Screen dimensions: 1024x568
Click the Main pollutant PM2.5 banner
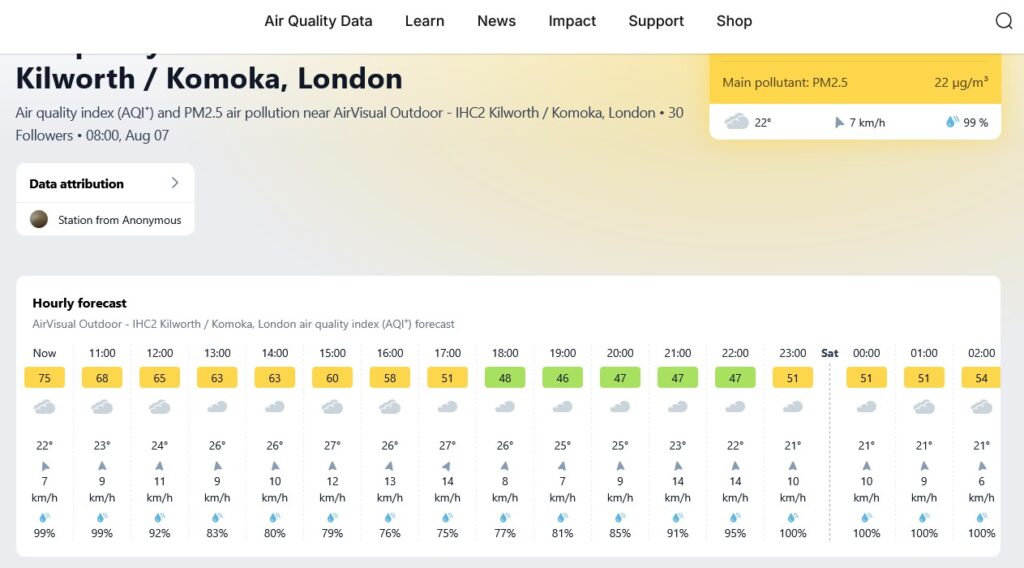855,82
